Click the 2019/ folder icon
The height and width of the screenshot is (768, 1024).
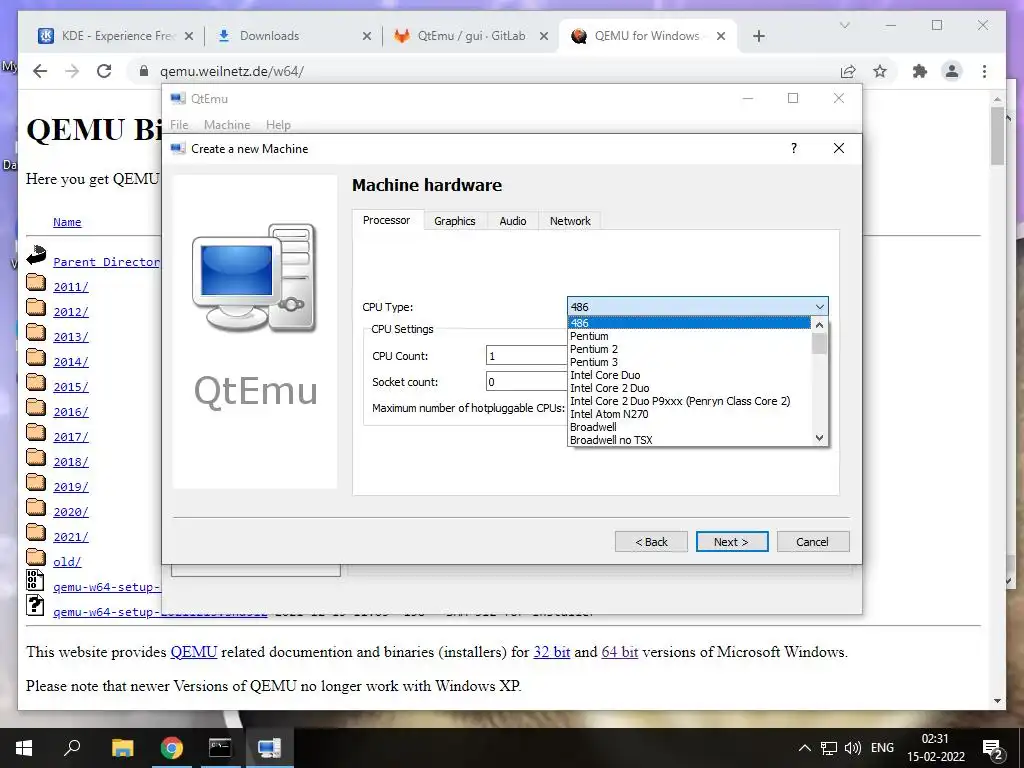click(36, 483)
